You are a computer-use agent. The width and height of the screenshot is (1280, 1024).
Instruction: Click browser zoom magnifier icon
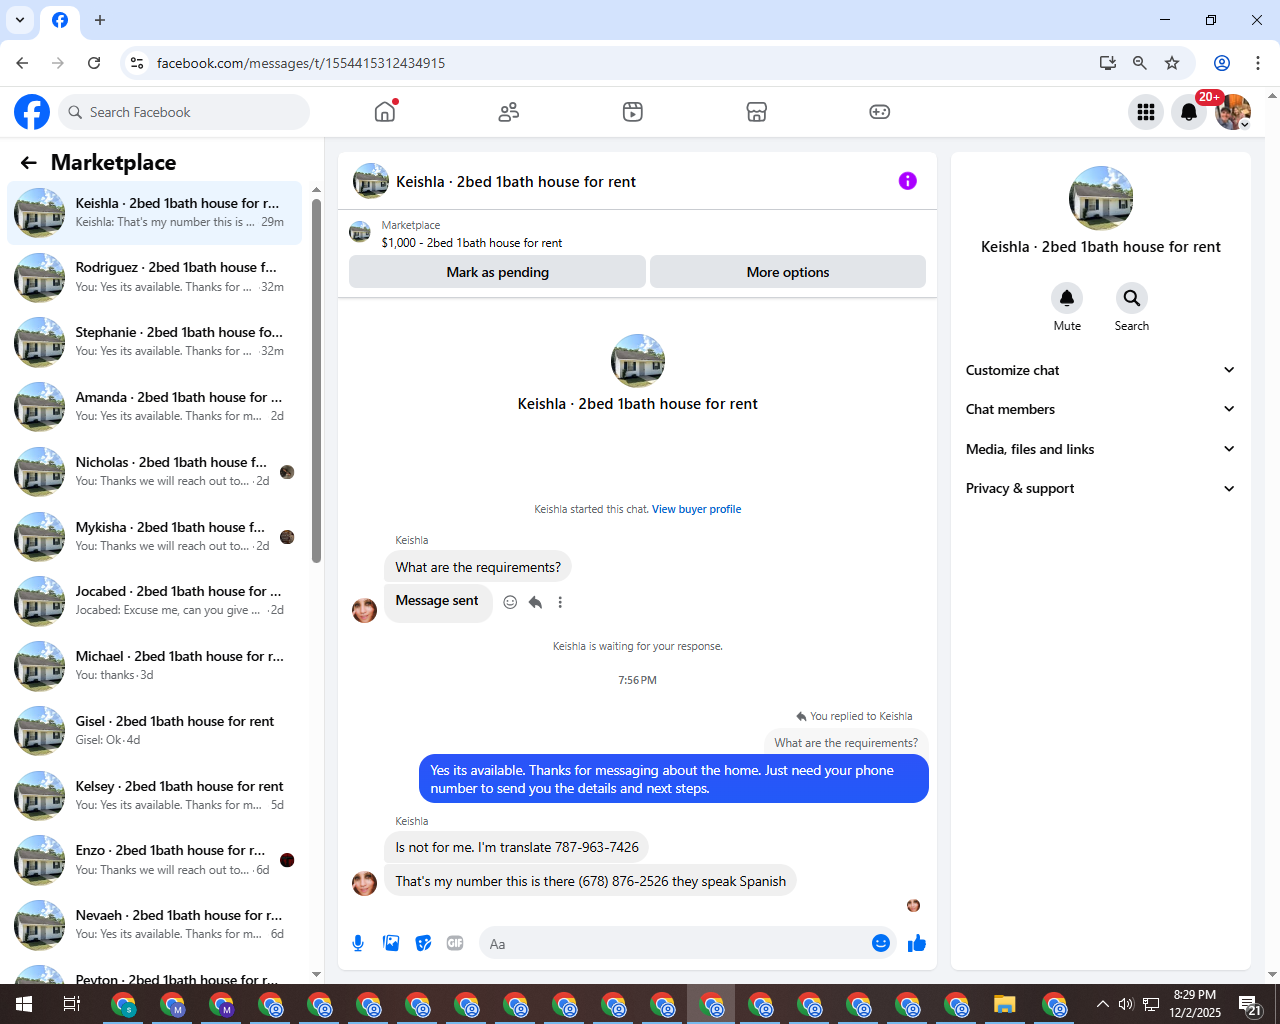(x=1140, y=63)
